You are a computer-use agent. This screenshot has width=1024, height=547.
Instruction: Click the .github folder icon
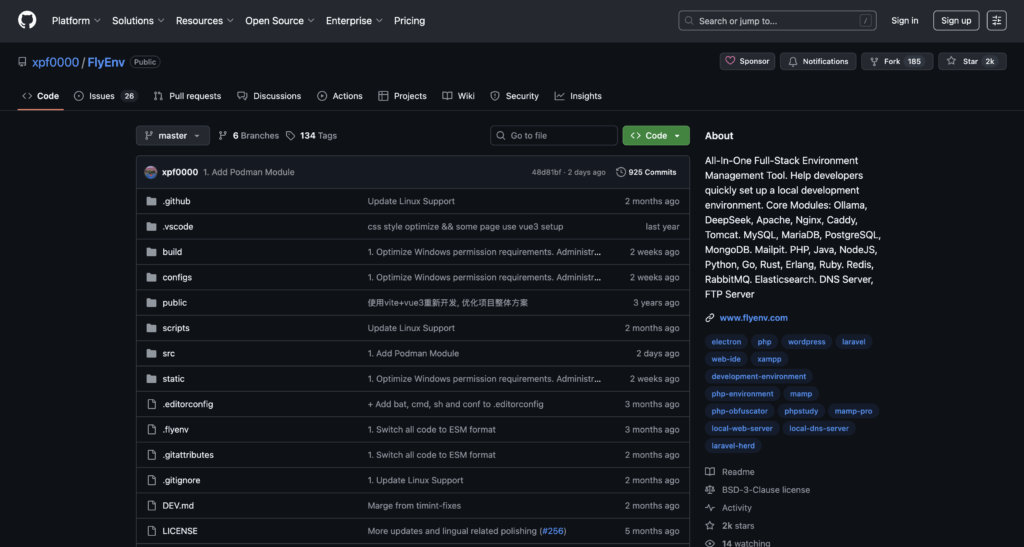tap(152, 201)
